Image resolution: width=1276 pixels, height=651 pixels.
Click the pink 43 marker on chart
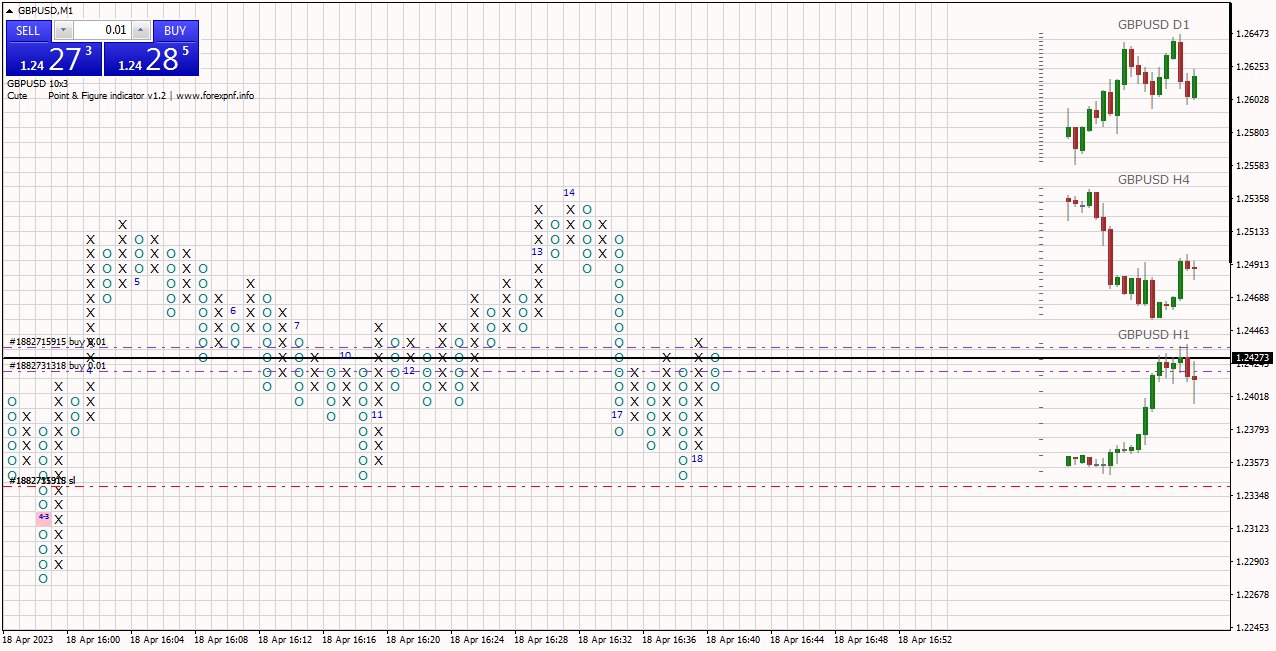coord(44,517)
